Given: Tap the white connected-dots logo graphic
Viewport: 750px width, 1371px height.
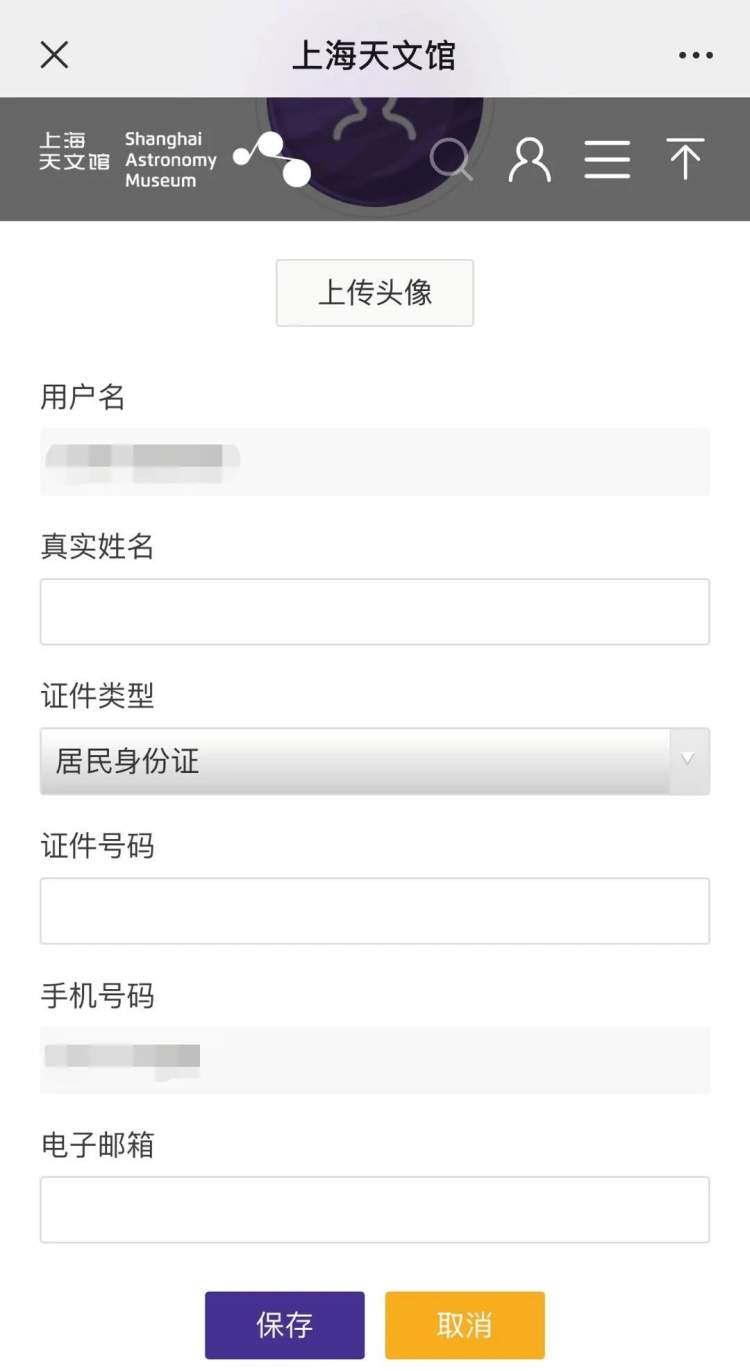Looking at the screenshot, I should 272,159.
